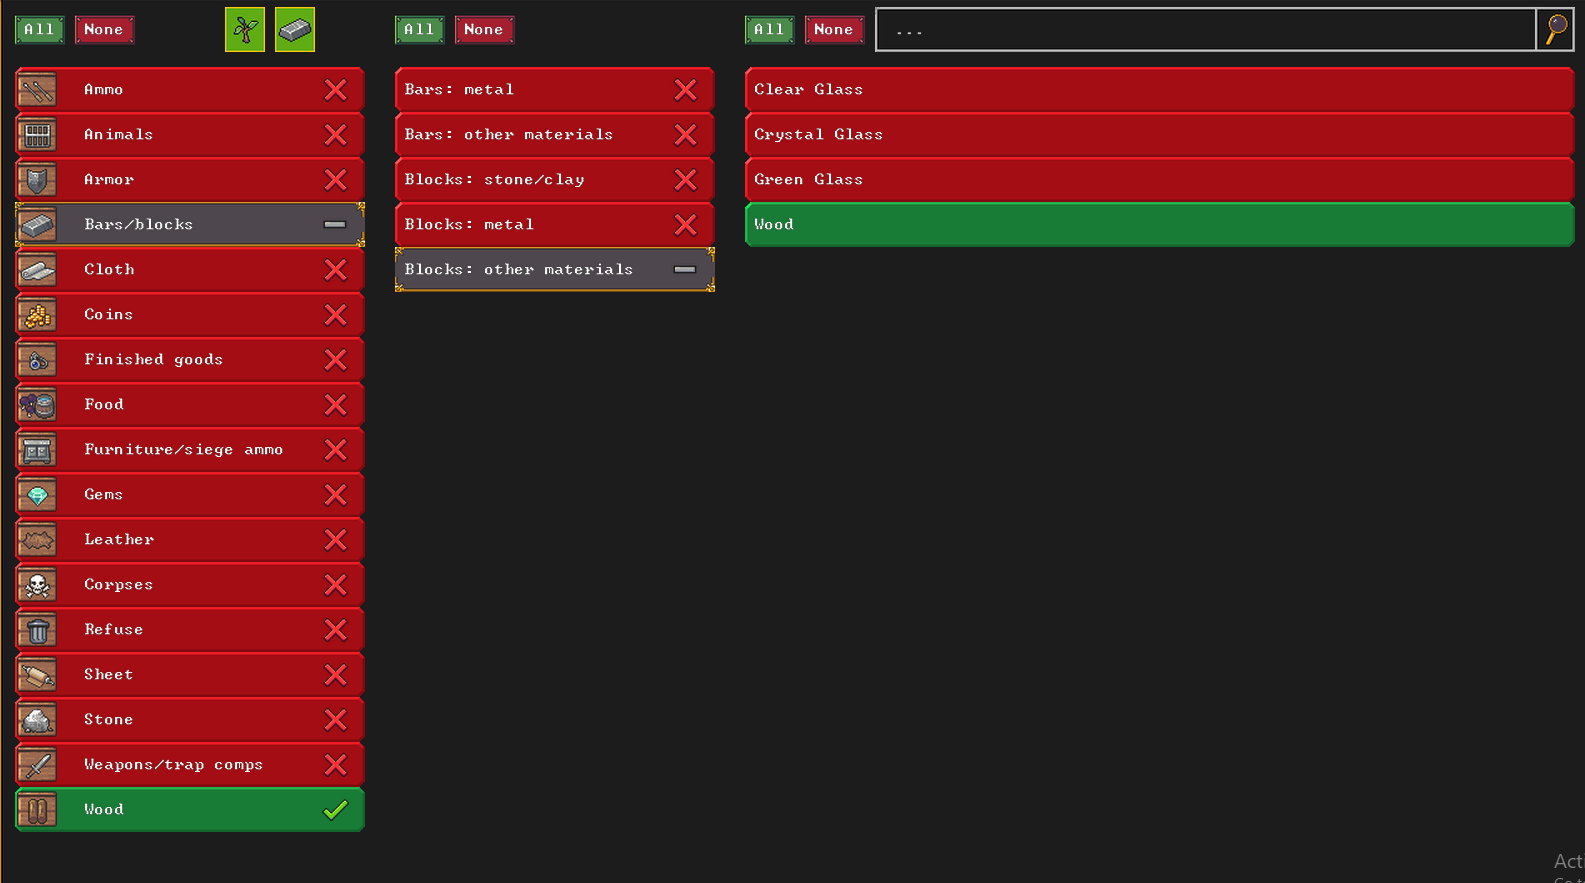Enable Stone via its red X
This screenshot has height=883, width=1585.
pos(336,720)
